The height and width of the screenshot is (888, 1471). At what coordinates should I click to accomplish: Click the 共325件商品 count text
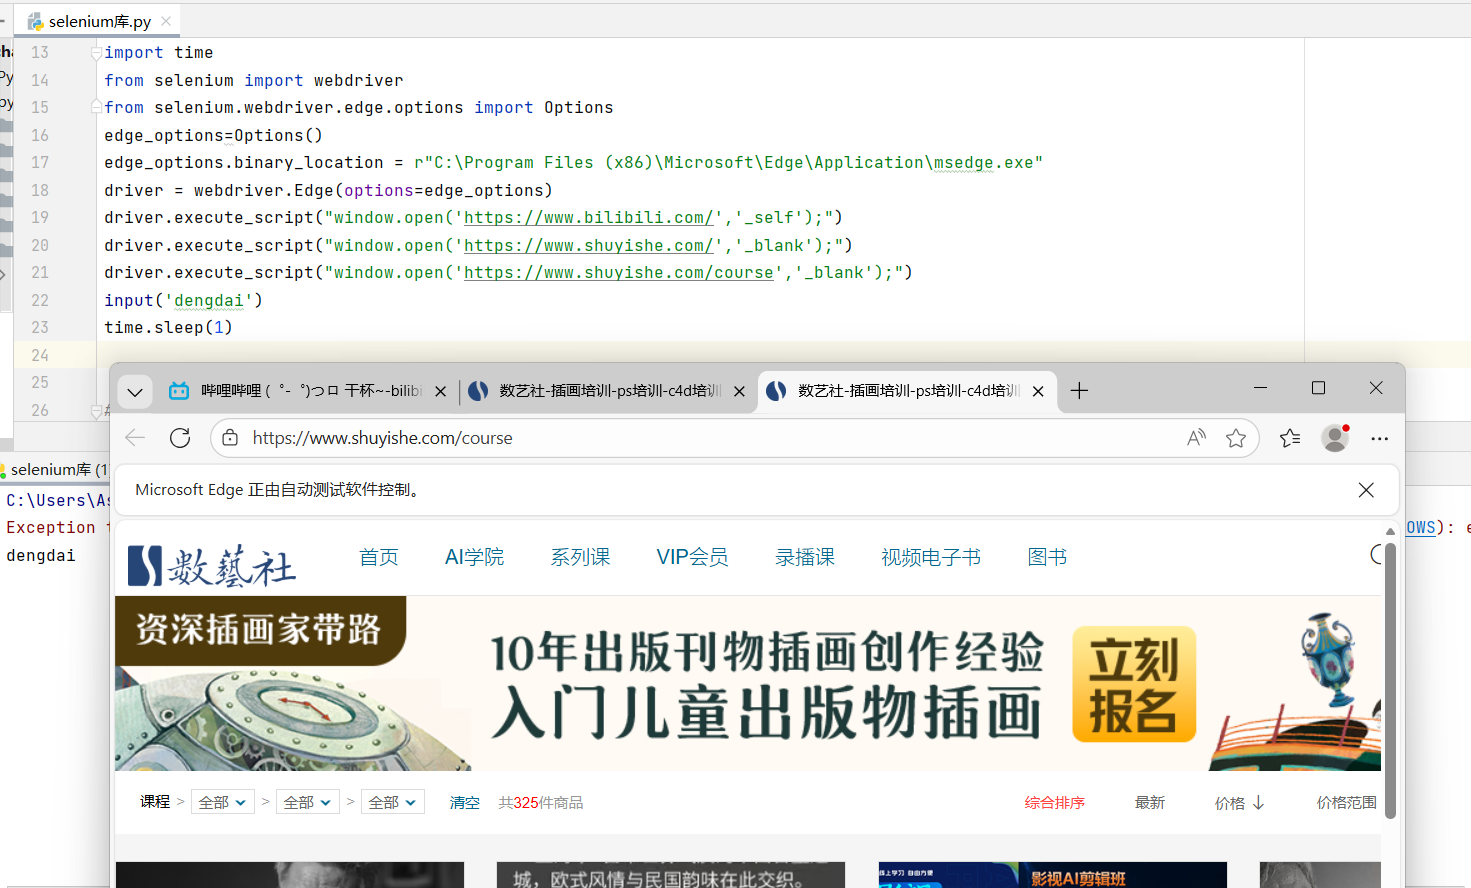(x=540, y=803)
